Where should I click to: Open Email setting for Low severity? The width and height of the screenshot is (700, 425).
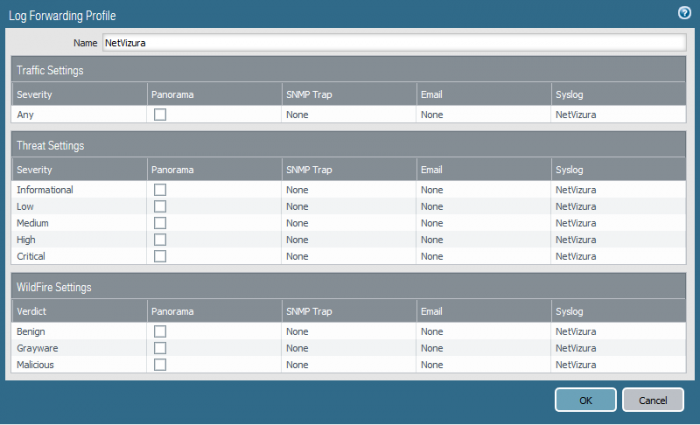click(432, 206)
